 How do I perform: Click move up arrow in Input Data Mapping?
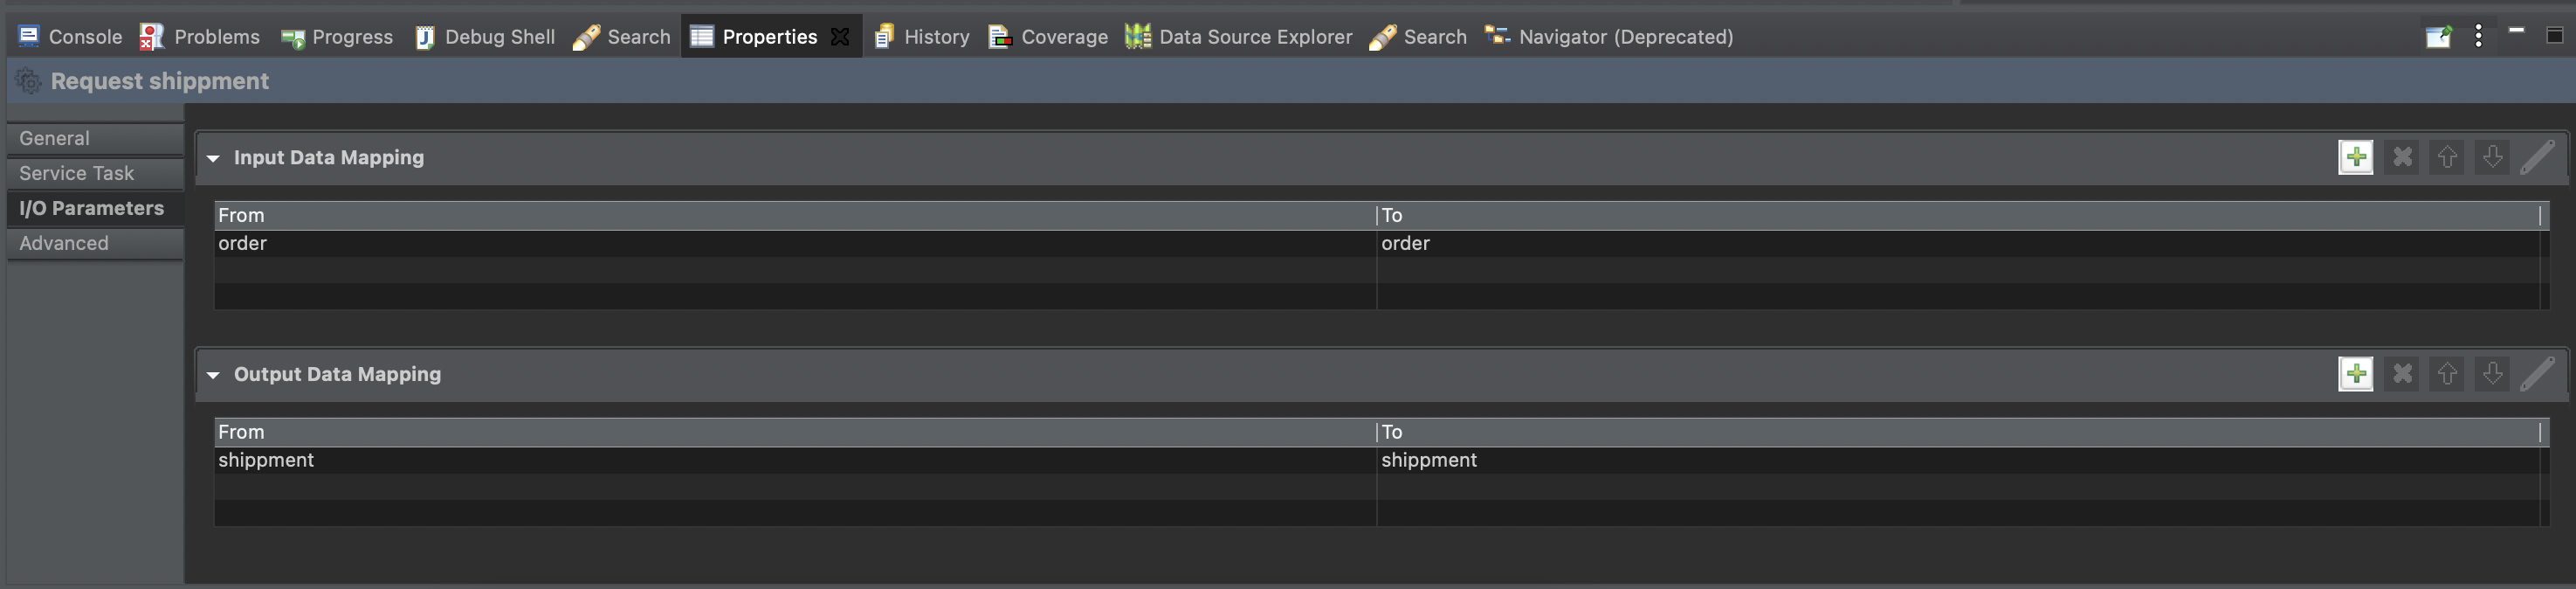tap(2446, 157)
